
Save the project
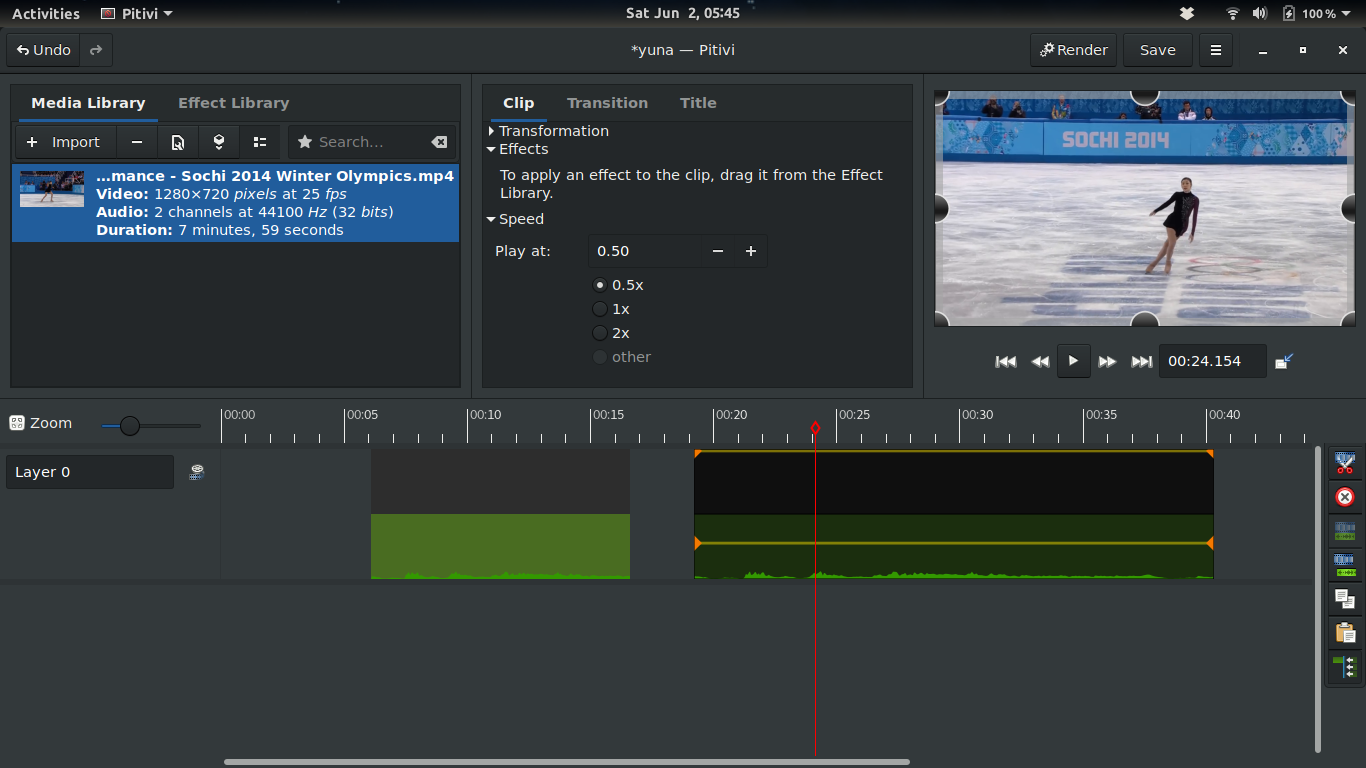tap(1158, 50)
